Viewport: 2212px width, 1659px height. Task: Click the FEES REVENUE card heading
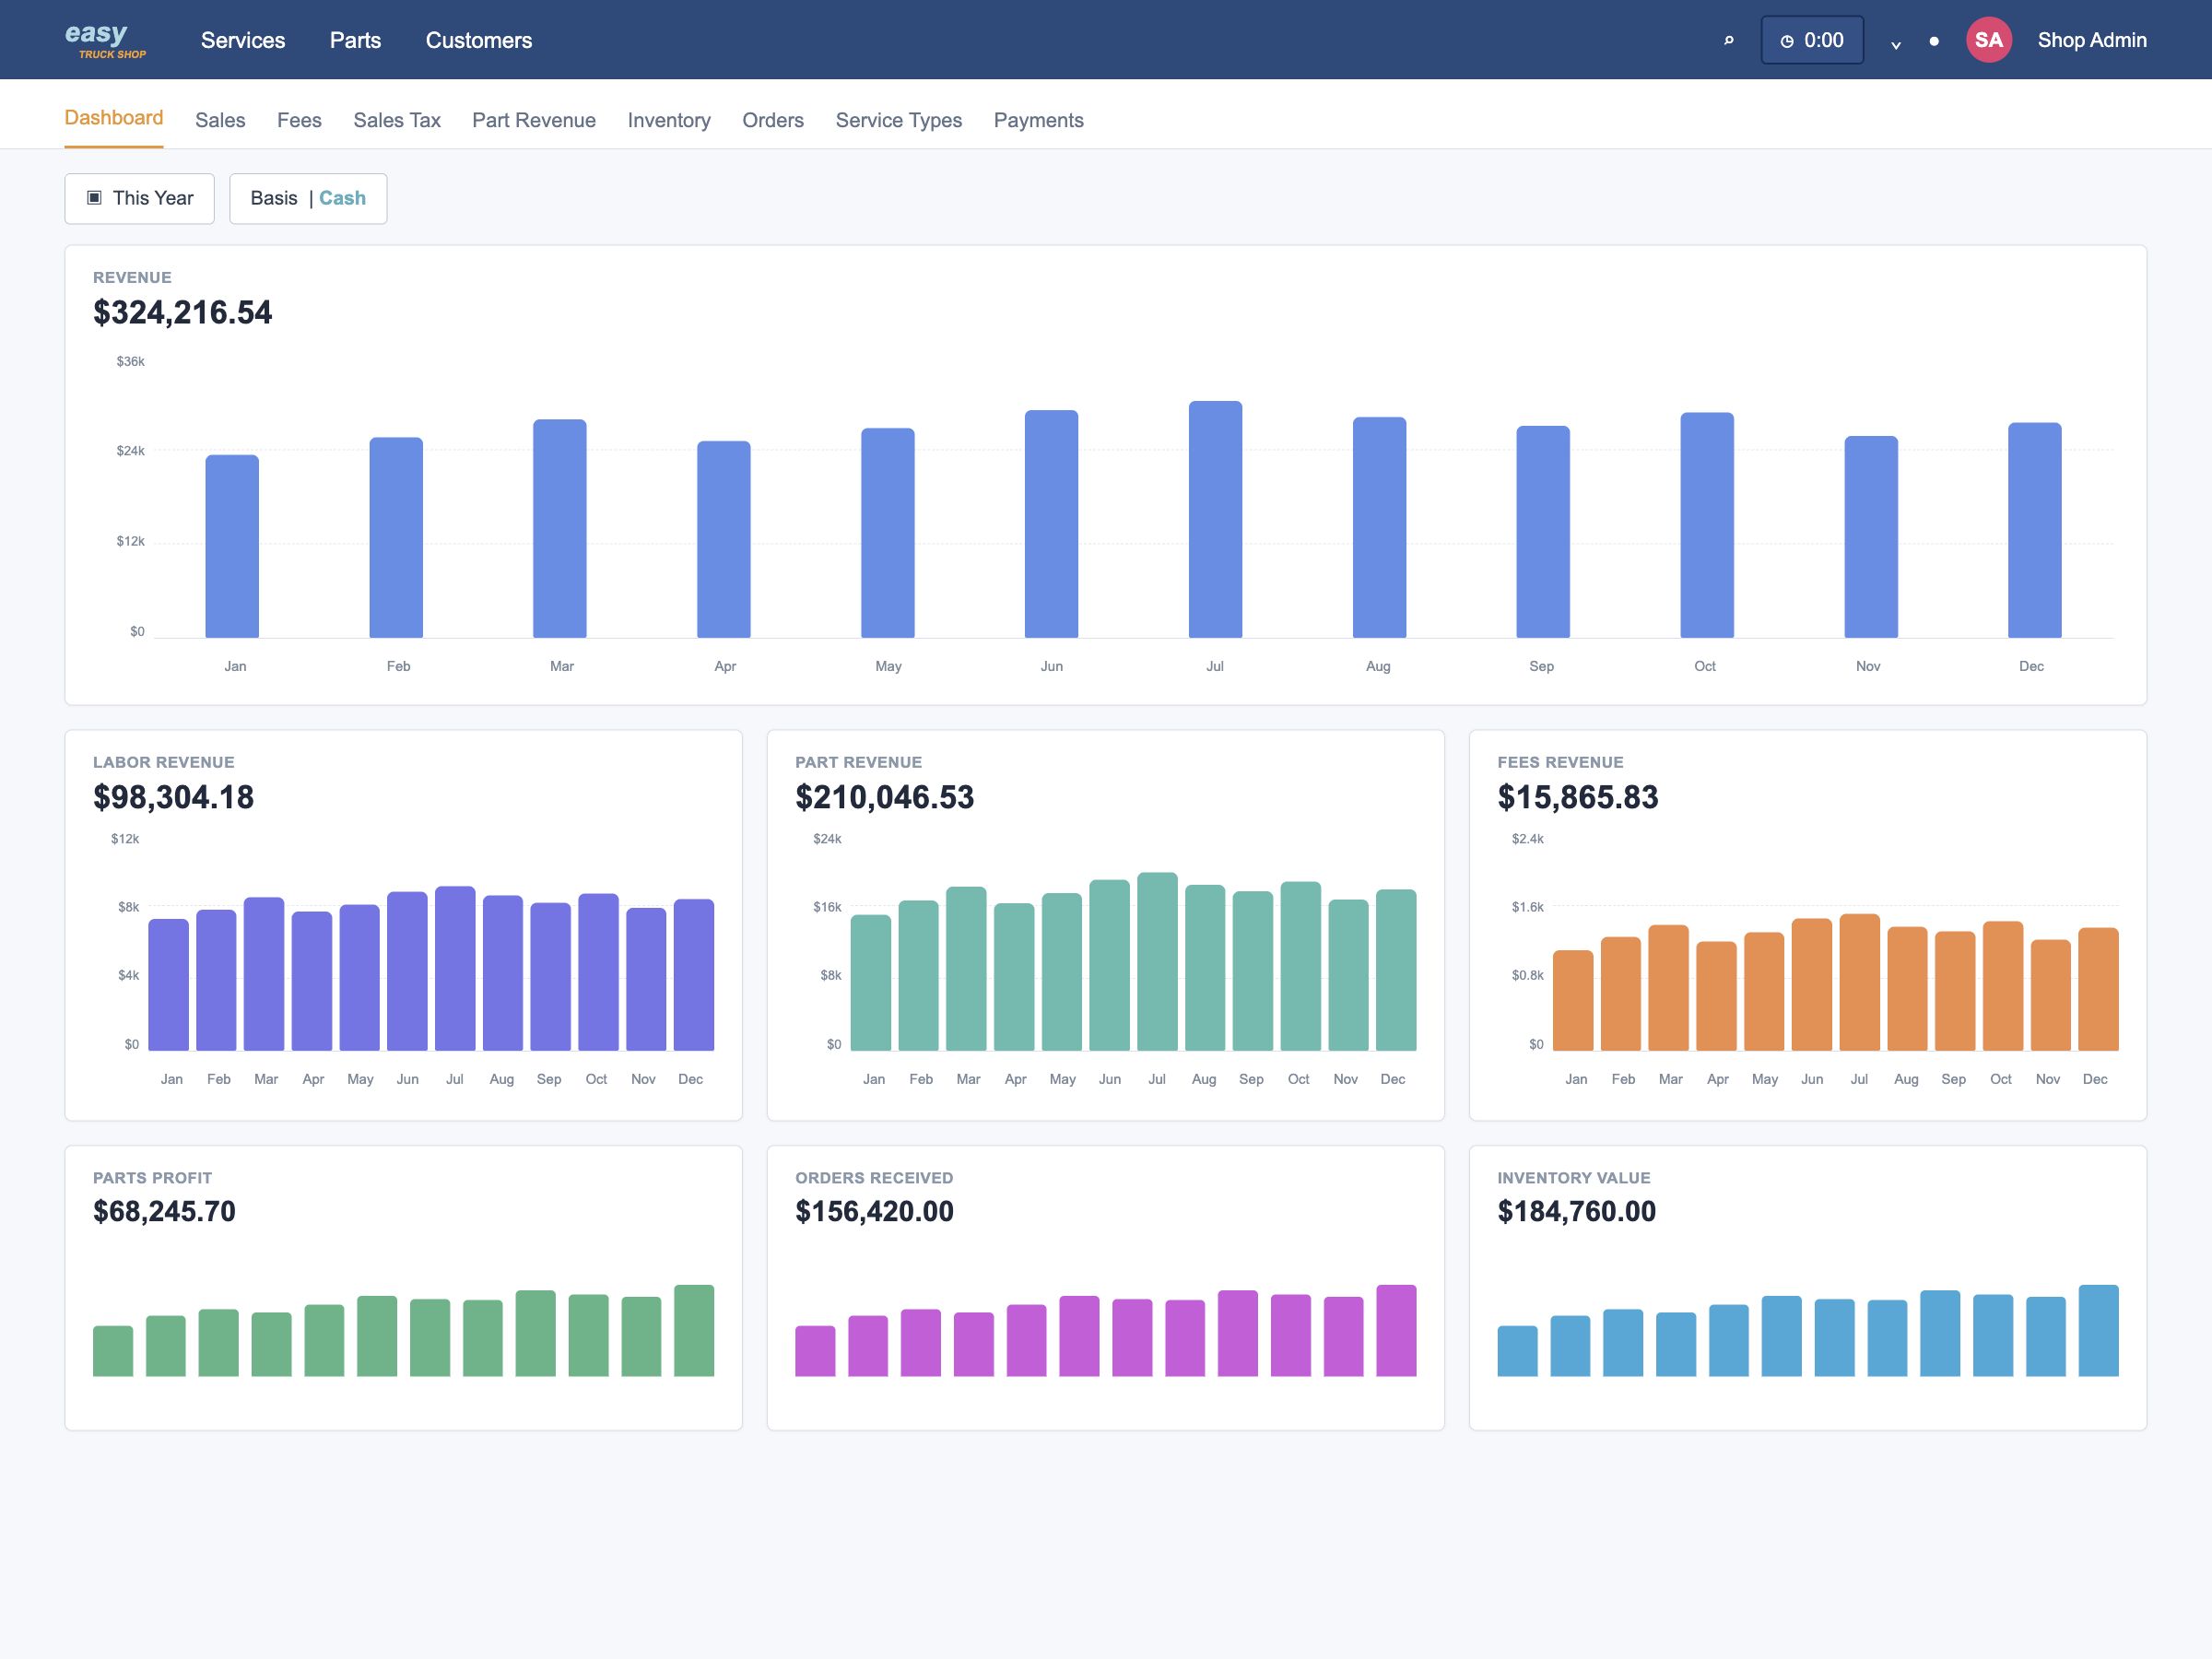click(1560, 762)
